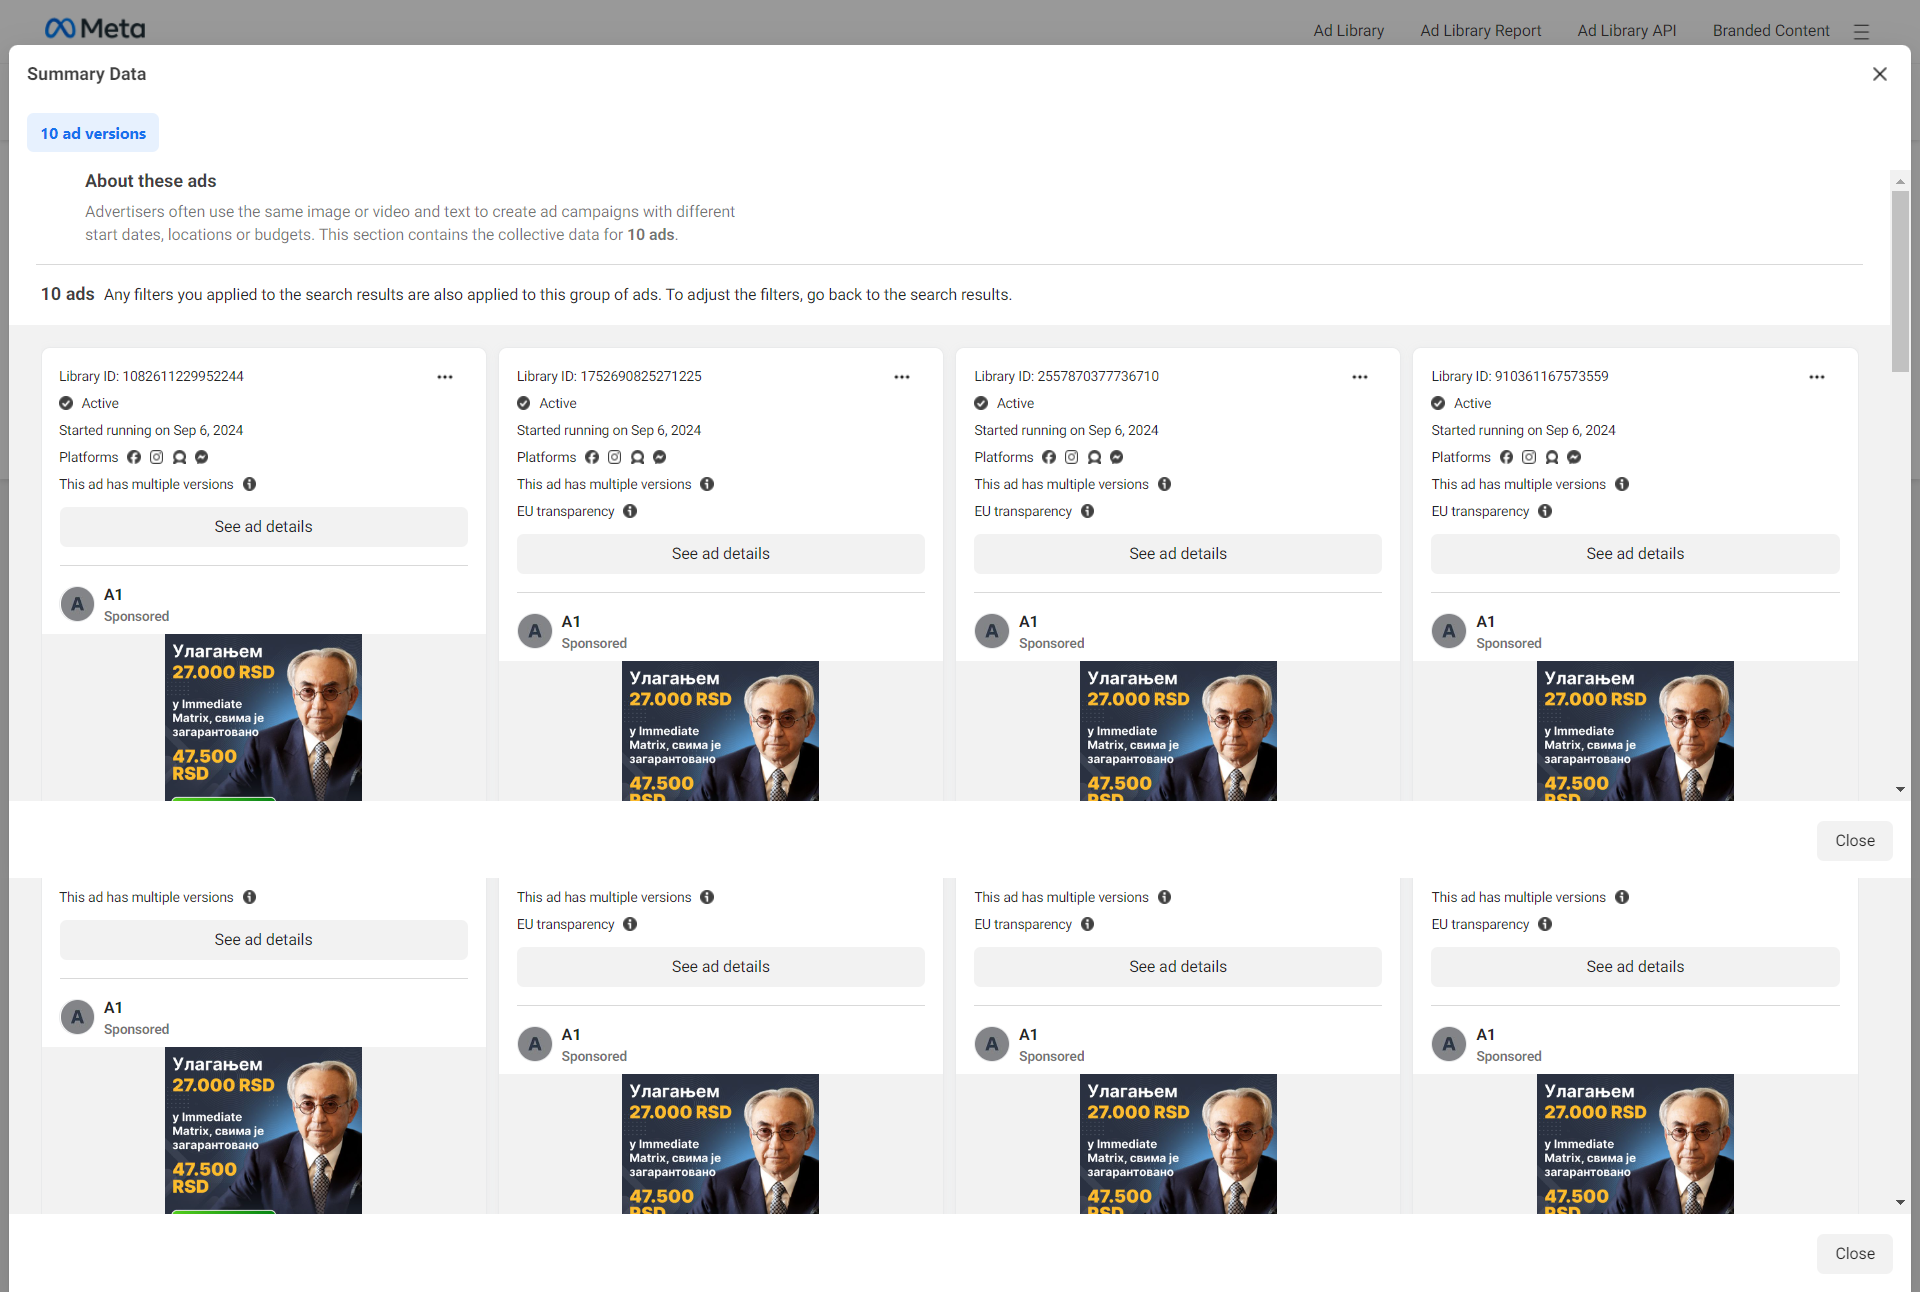
Task: Click Facebook platform icon on ad 1082611229952244
Action: [134, 457]
